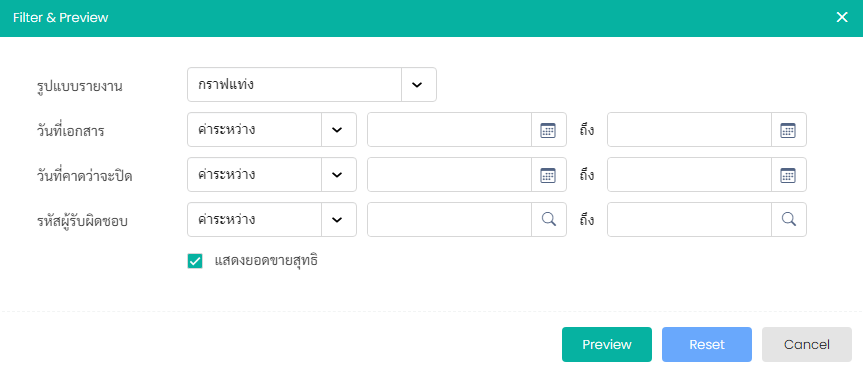This screenshot has width=863, height=372.
Task: Click the Cancel button
Action: 806,344
